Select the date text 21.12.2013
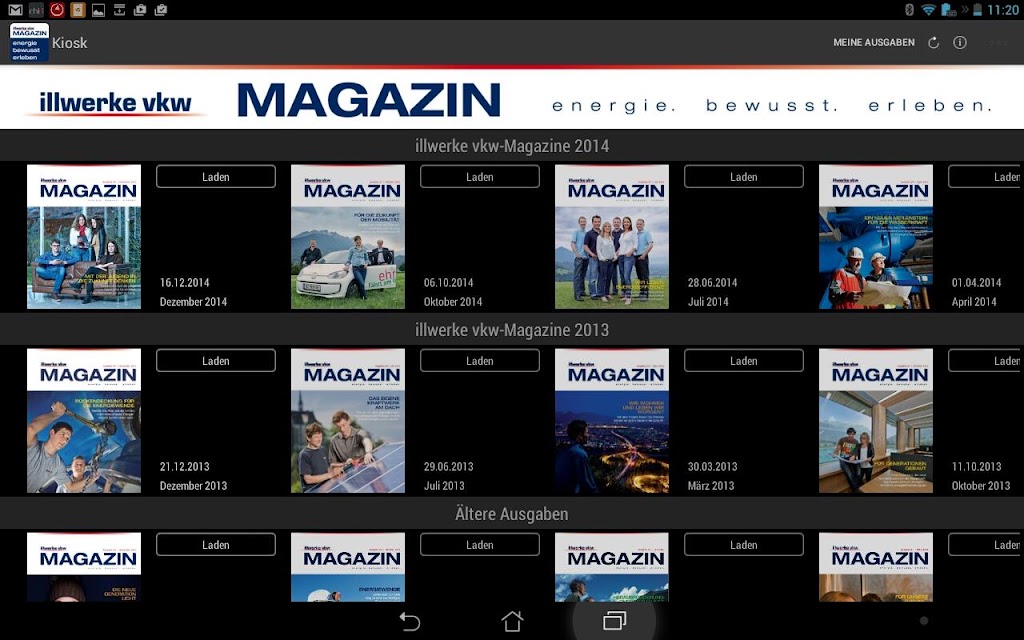 [185, 467]
